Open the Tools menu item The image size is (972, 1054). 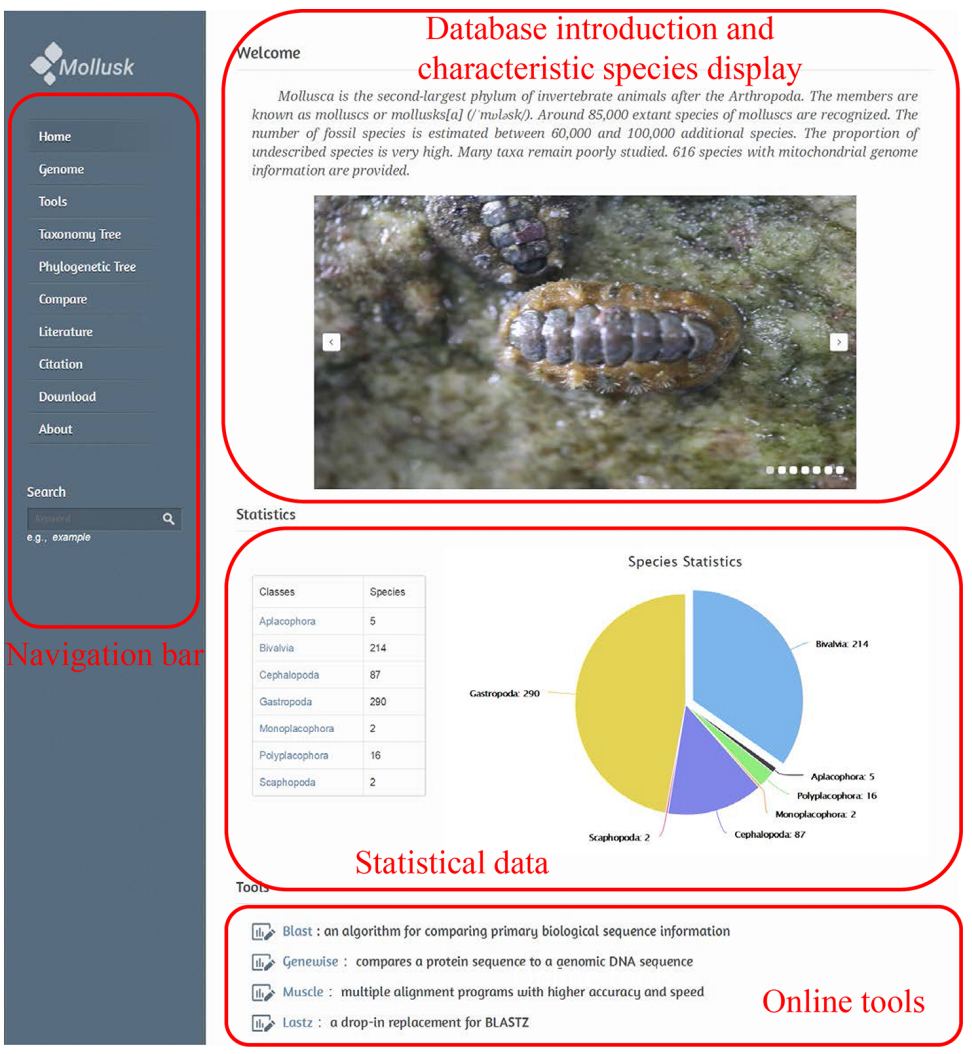pos(52,202)
